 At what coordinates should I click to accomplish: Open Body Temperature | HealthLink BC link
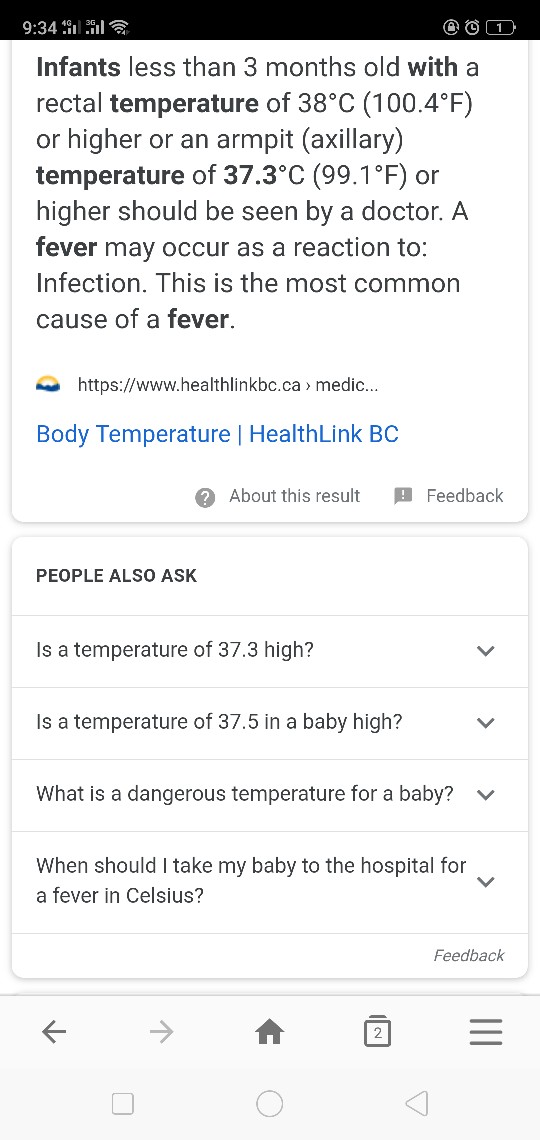coord(217,434)
